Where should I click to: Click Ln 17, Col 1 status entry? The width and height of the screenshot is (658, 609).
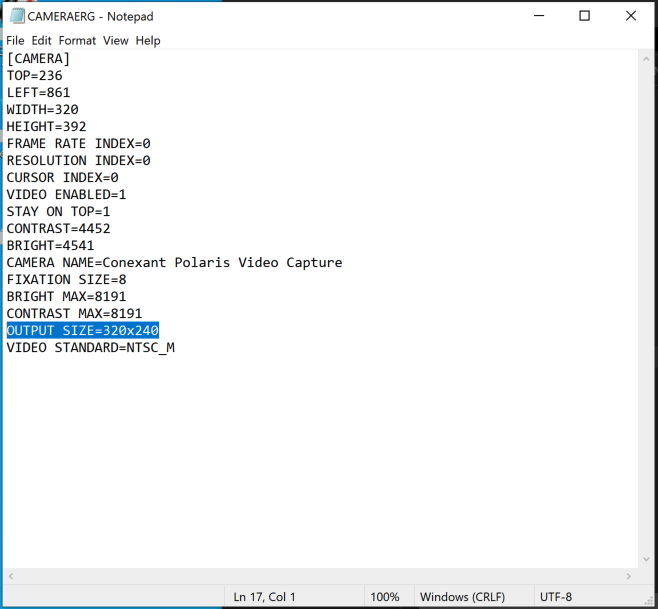click(264, 596)
